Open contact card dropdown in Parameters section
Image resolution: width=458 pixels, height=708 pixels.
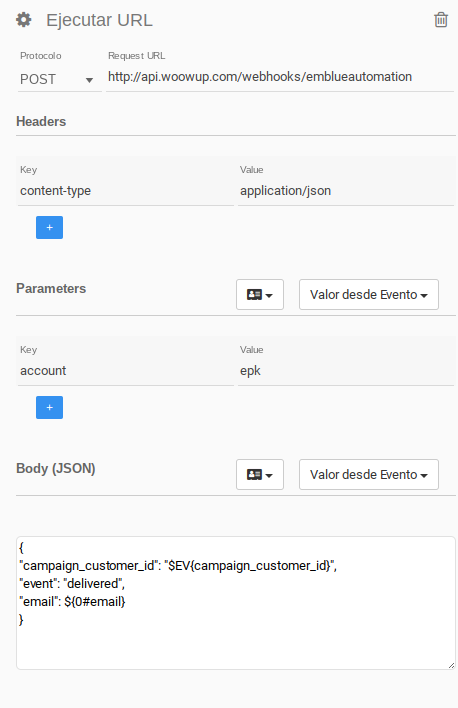(260, 295)
